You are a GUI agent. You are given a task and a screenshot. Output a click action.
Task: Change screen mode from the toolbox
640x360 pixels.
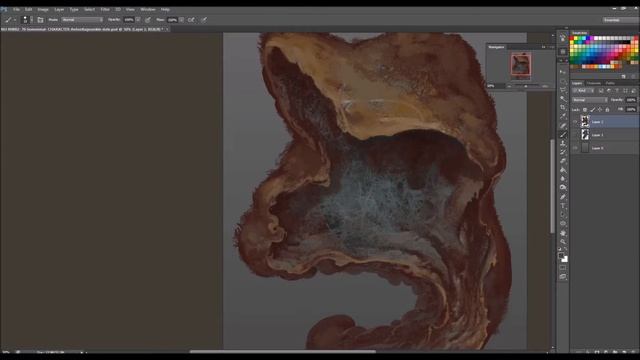click(563, 277)
